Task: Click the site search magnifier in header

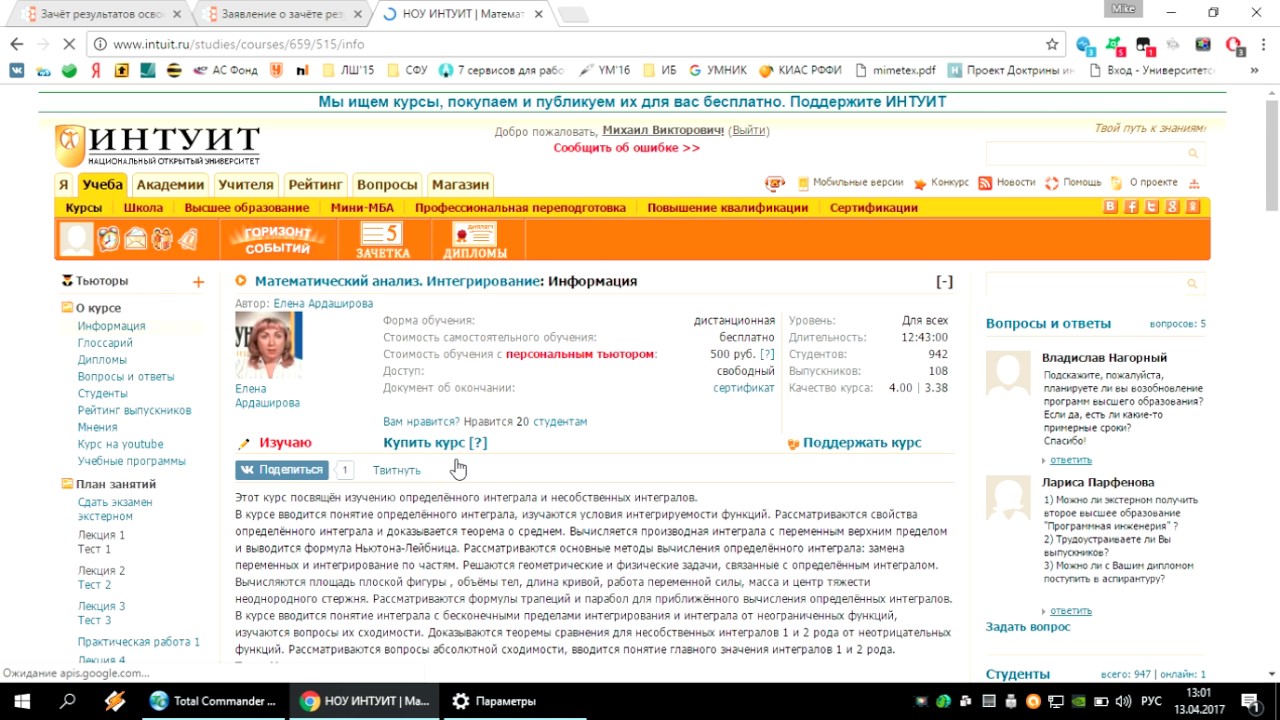Action: pos(1193,153)
